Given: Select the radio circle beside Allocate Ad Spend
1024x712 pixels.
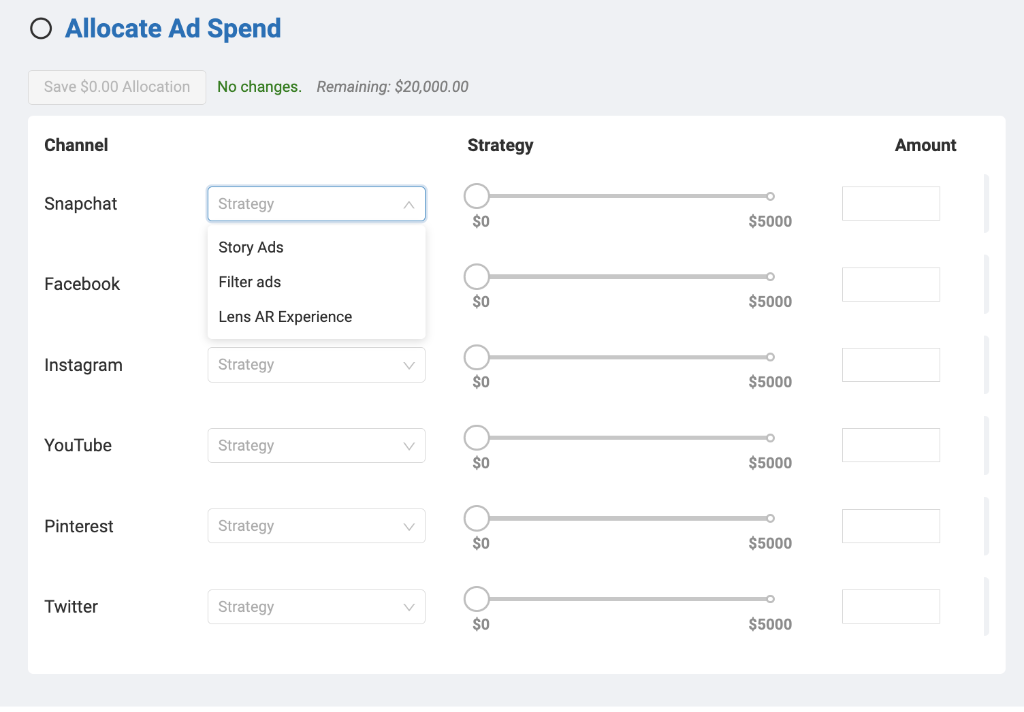Looking at the screenshot, I should click(40, 28).
